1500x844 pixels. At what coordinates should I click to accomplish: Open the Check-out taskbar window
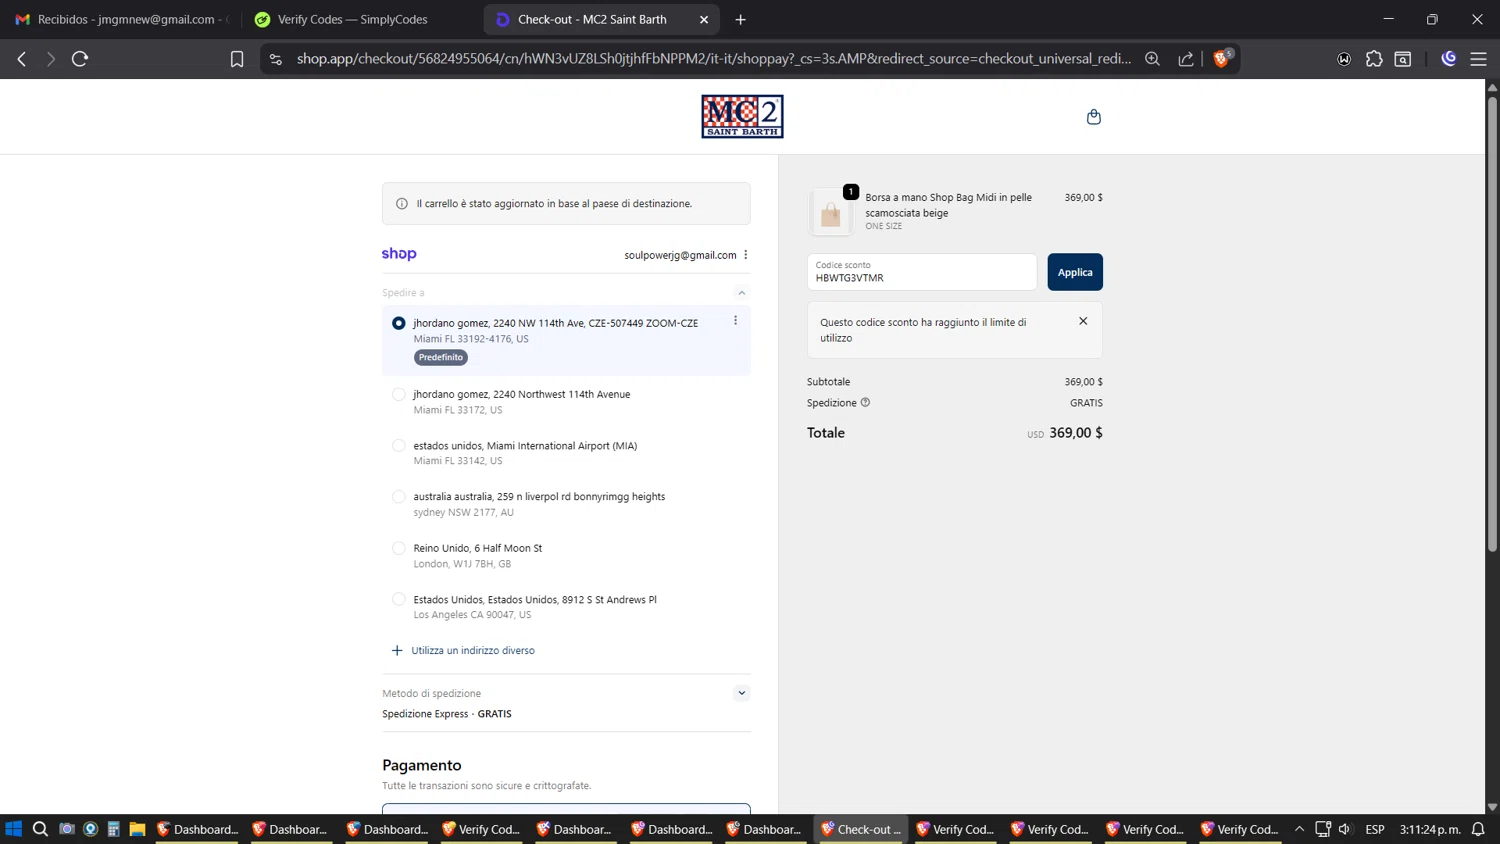(x=861, y=829)
